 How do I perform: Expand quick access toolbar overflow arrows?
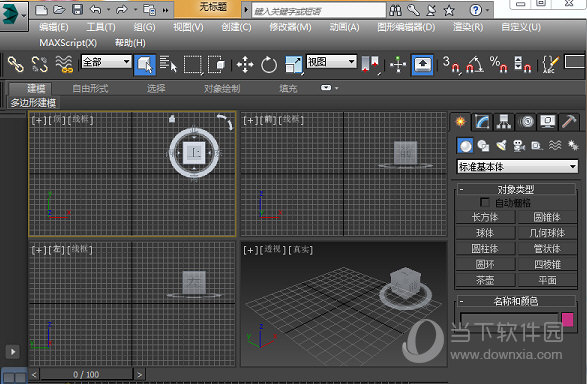tap(165, 10)
